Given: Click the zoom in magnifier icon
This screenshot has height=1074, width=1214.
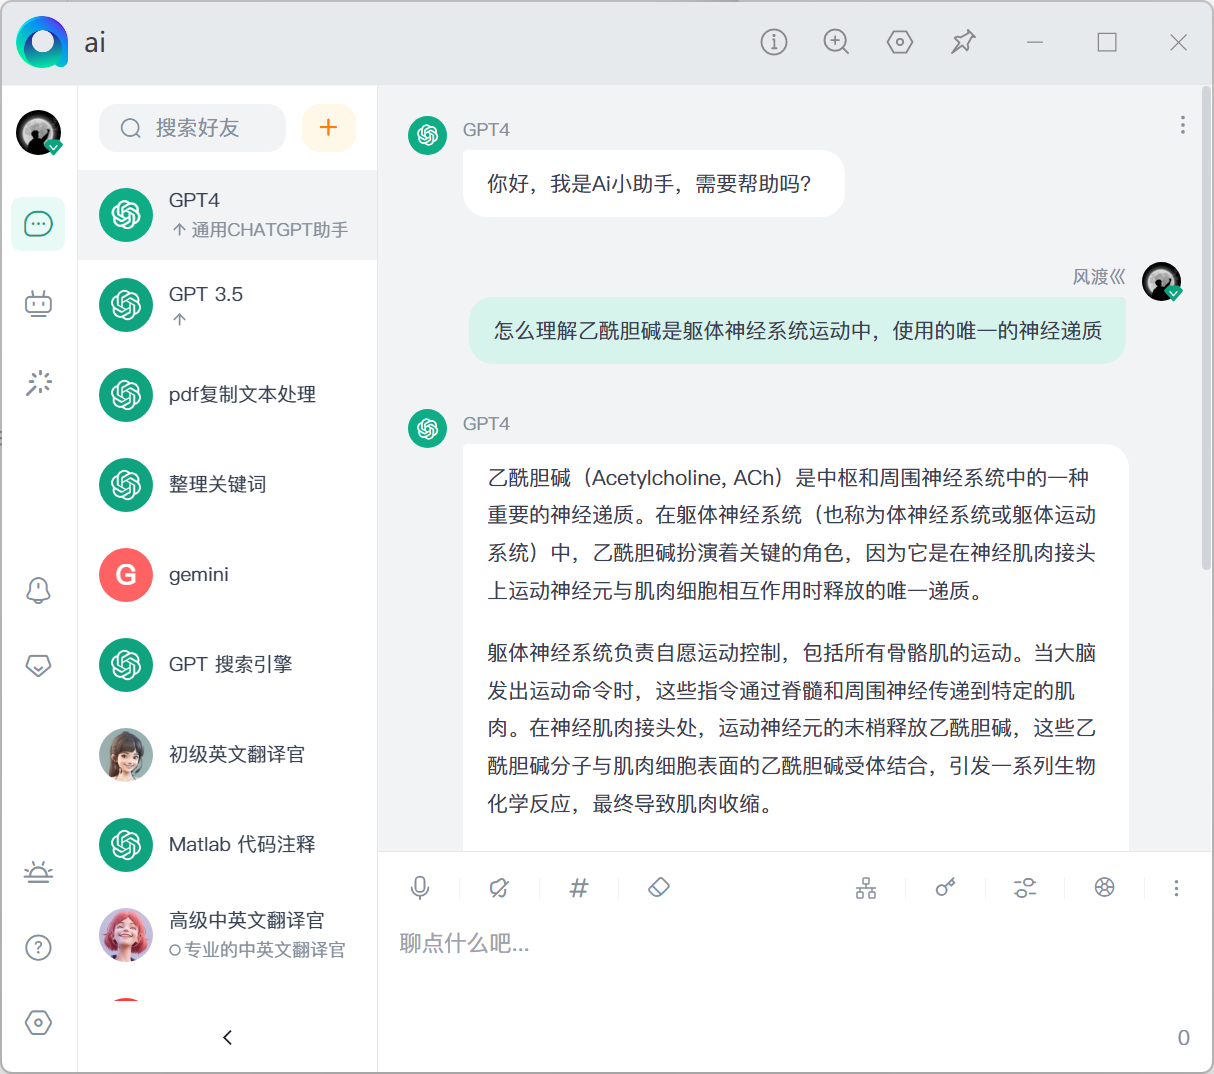Looking at the screenshot, I should click(836, 42).
